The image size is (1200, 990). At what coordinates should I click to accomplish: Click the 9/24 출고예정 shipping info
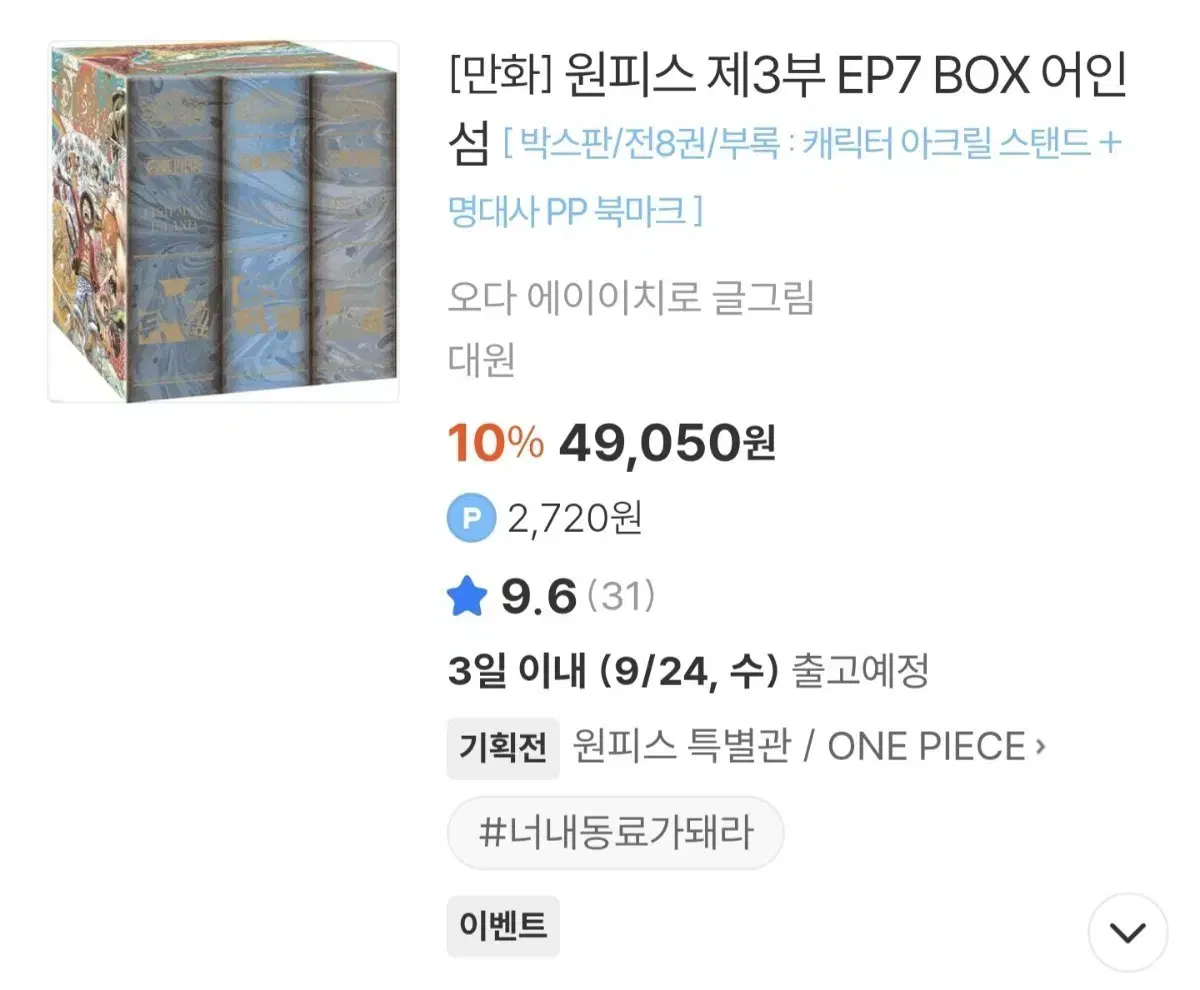tap(690, 672)
